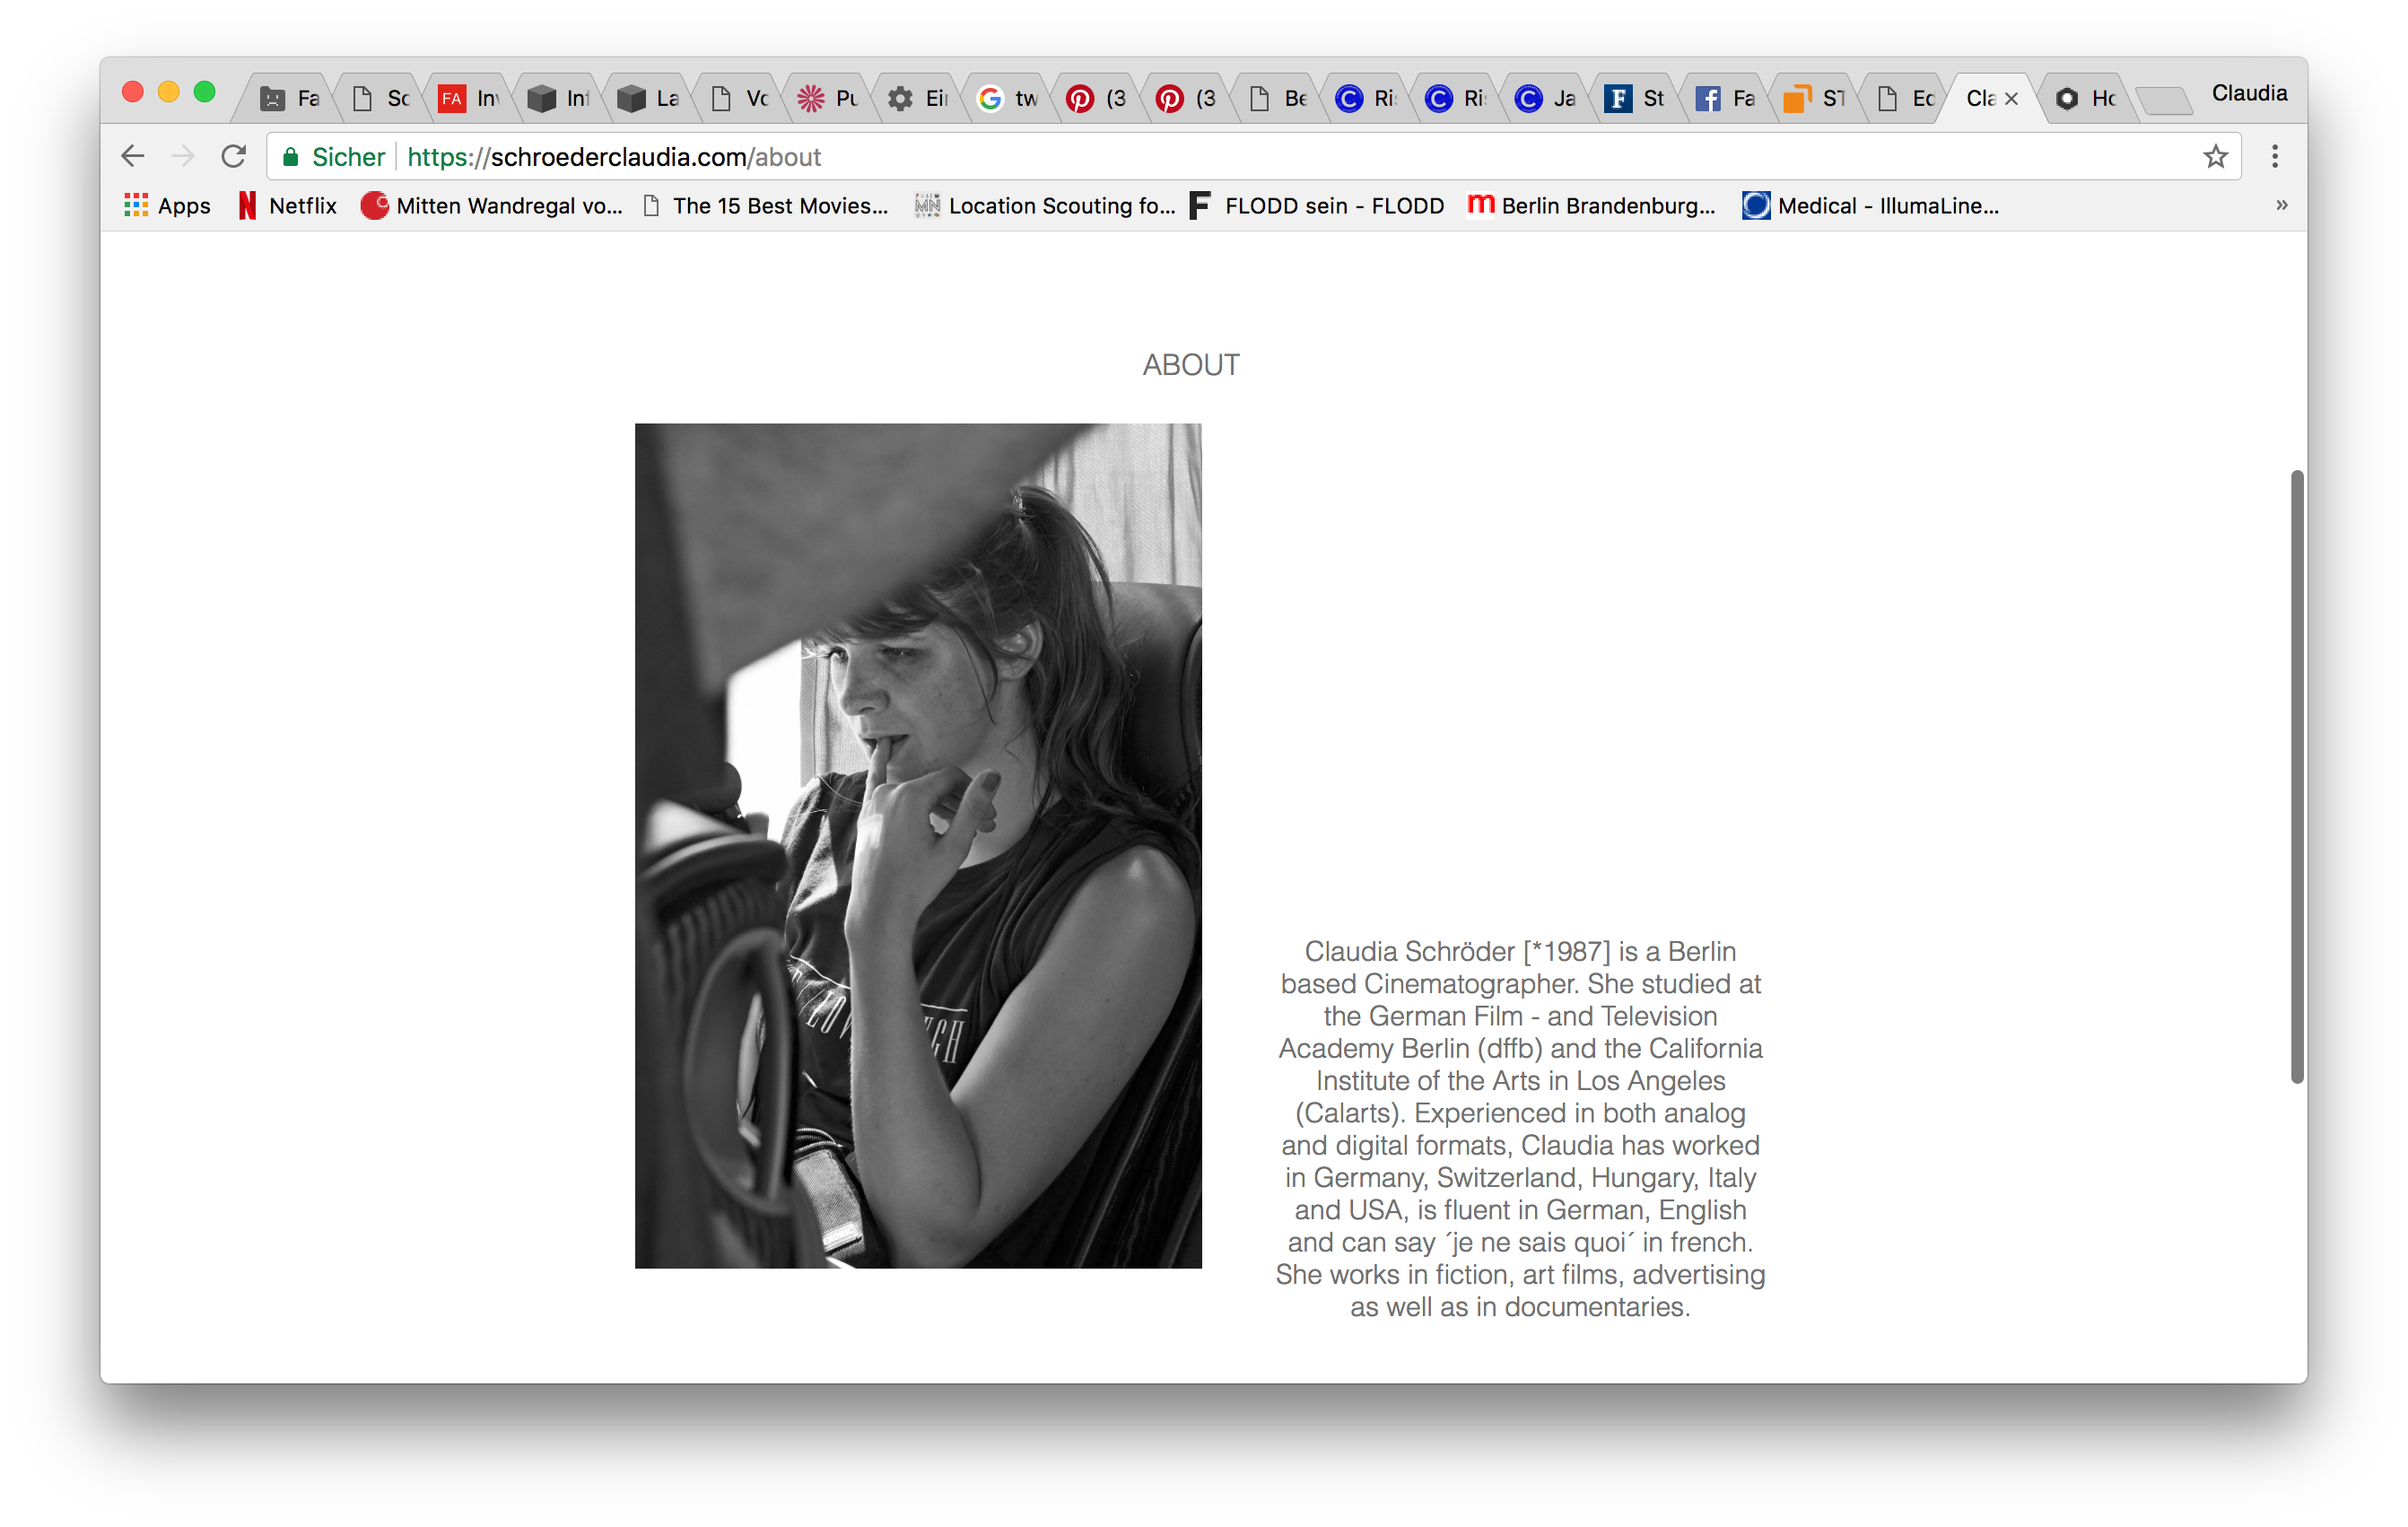Click the URL address field
This screenshot has height=1527, width=2408.
[x=1200, y=157]
